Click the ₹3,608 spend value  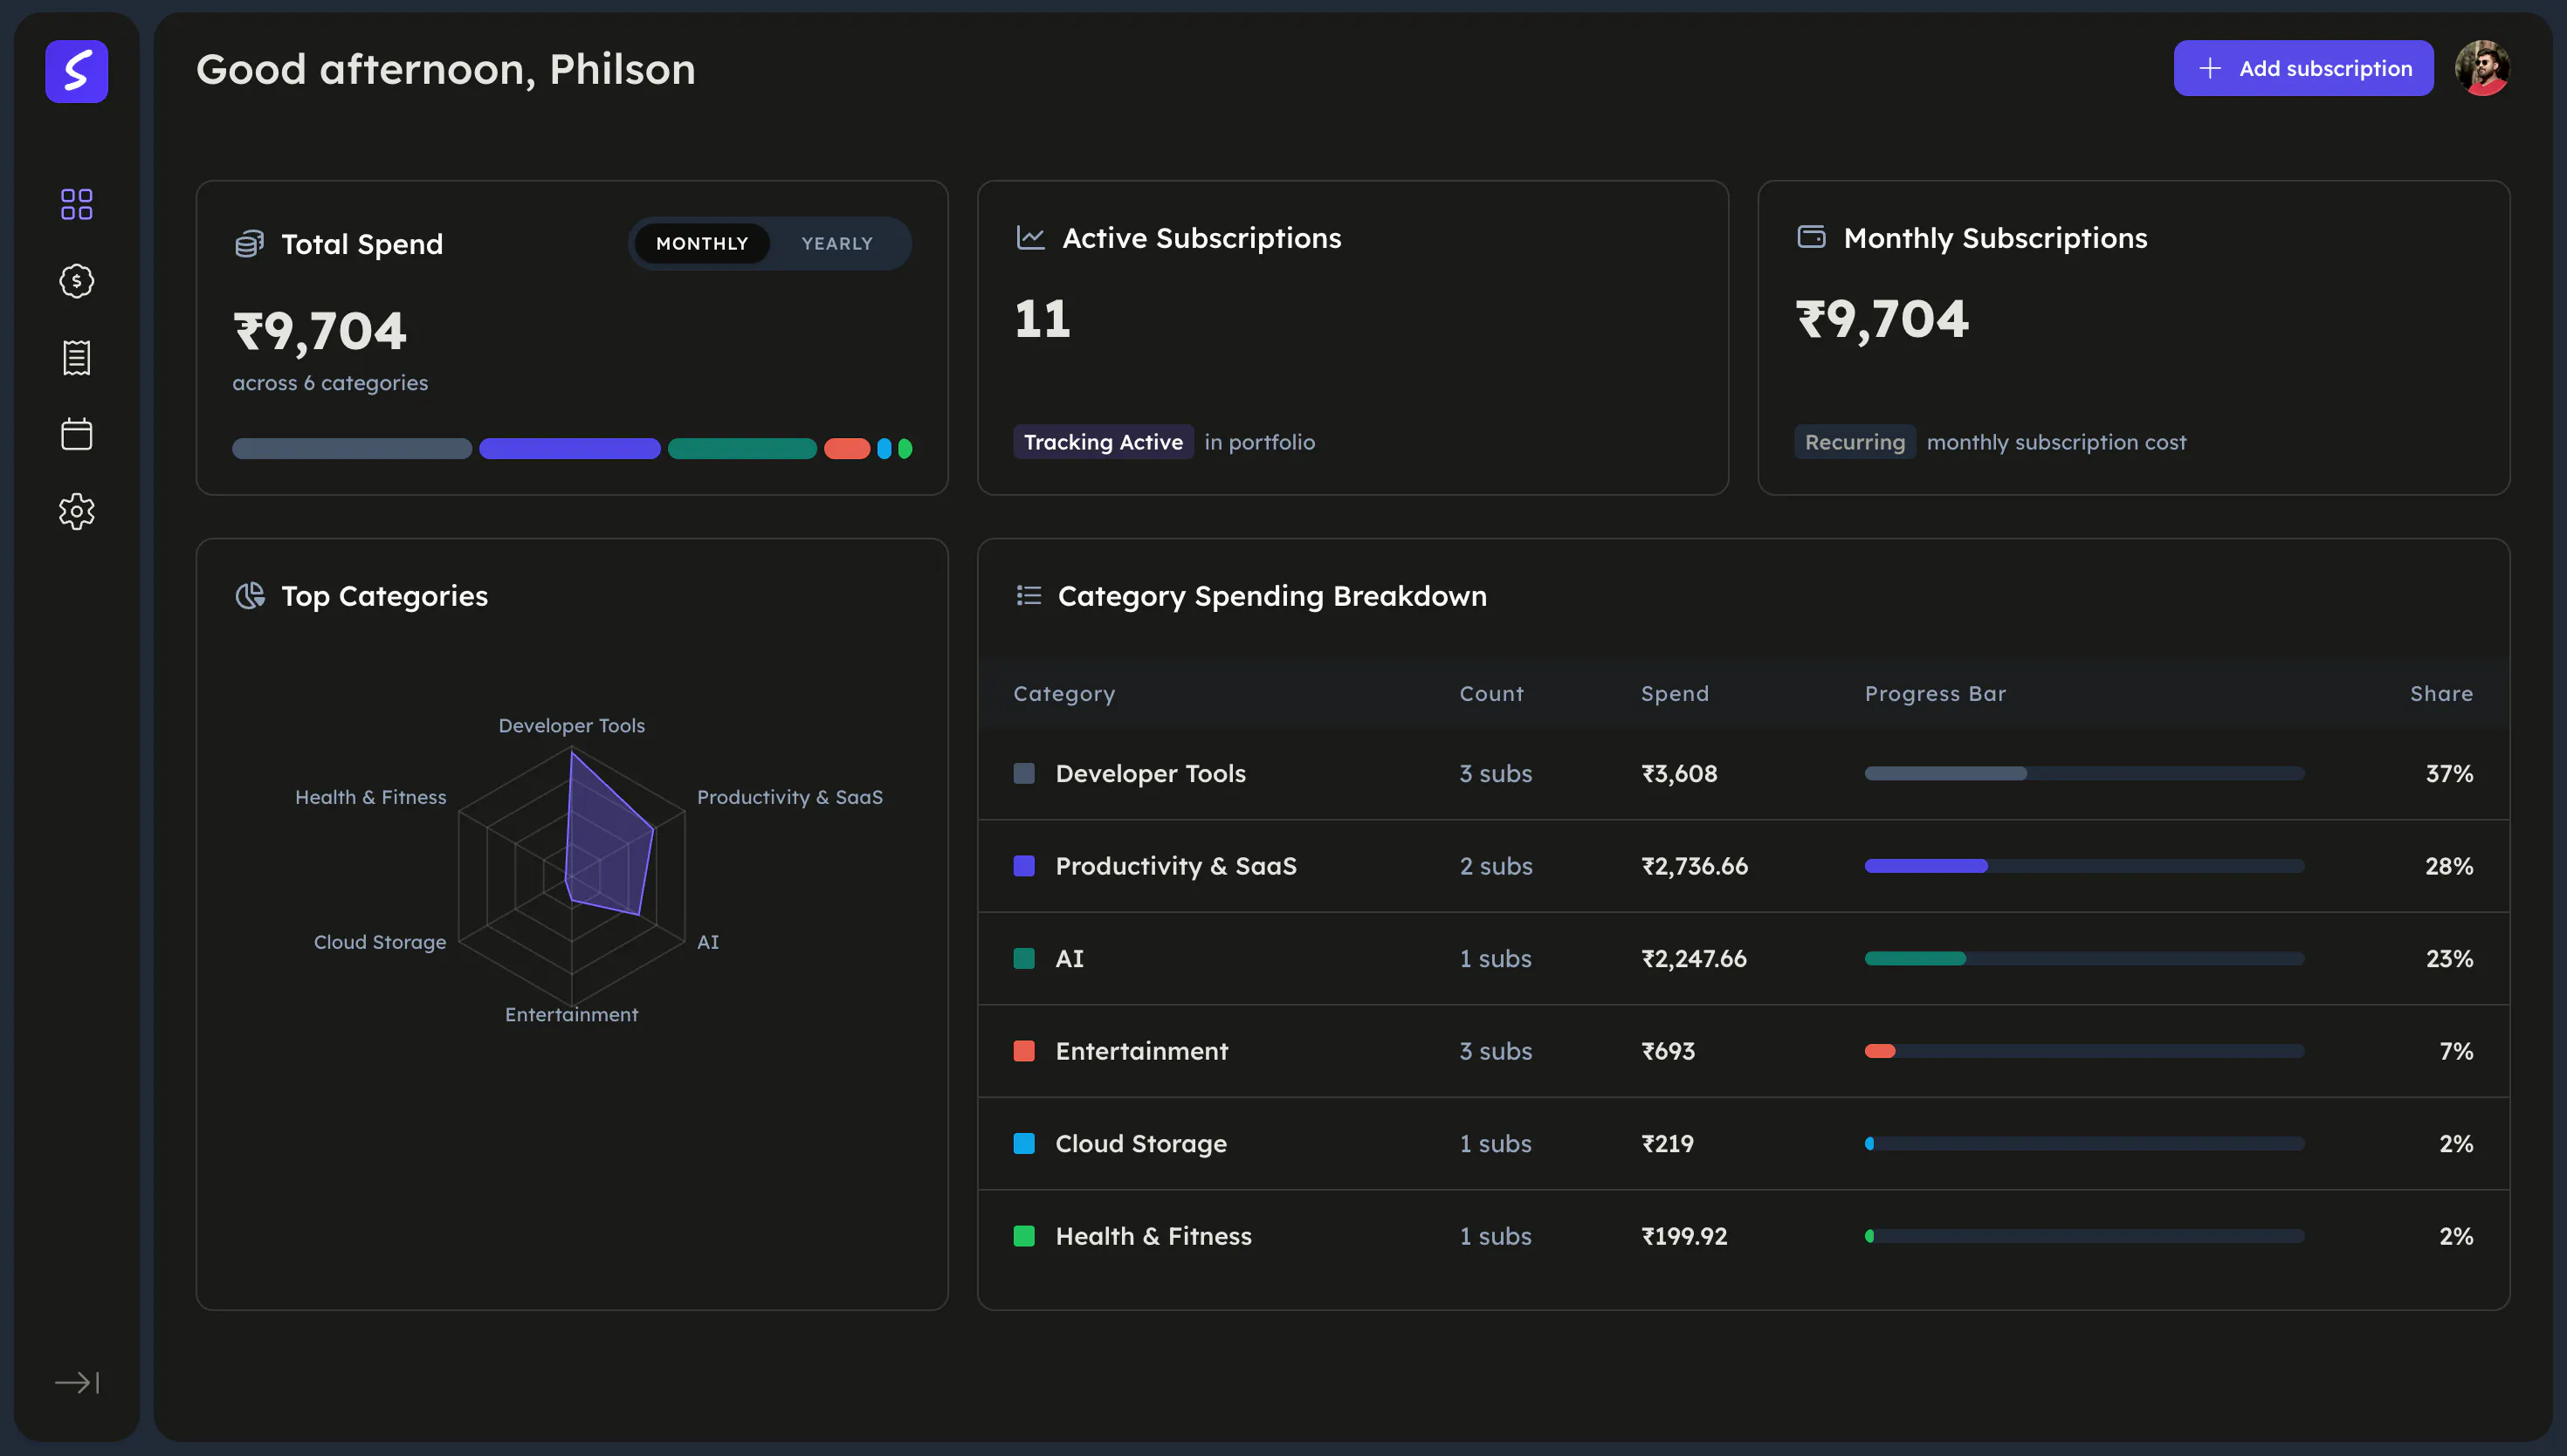pos(1679,773)
